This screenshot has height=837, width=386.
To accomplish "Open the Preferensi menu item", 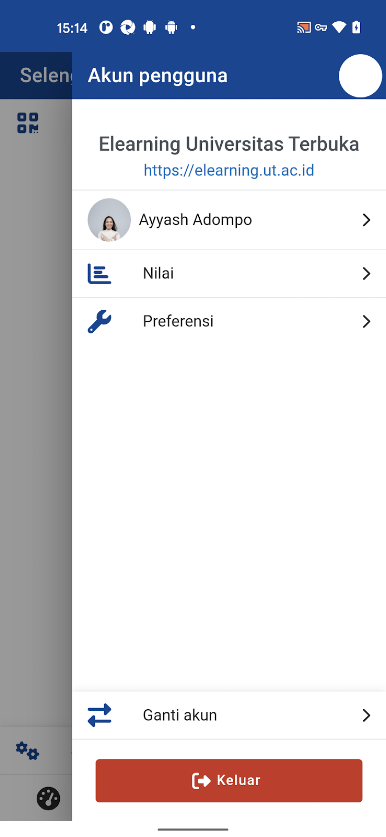I will coord(229,321).
